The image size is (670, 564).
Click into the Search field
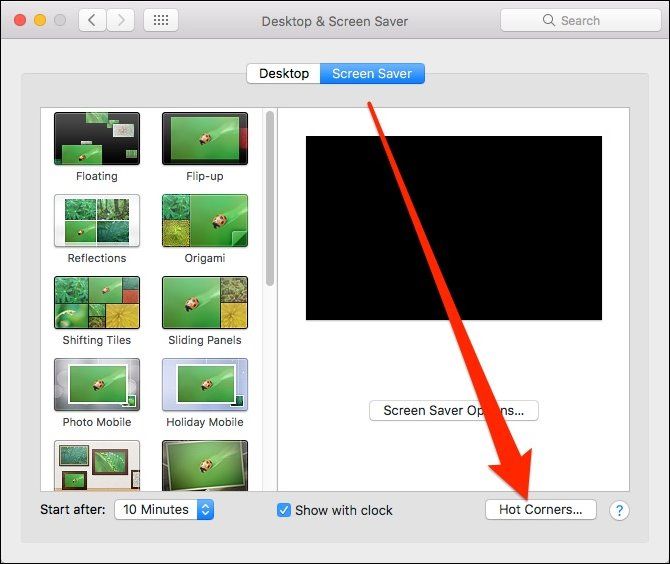click(580, 20)
